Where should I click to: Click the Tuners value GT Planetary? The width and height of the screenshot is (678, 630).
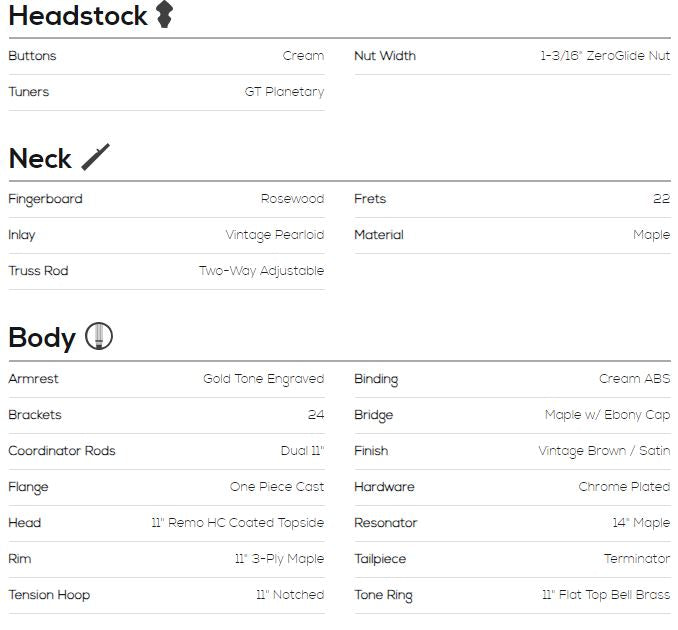[284, 92]
